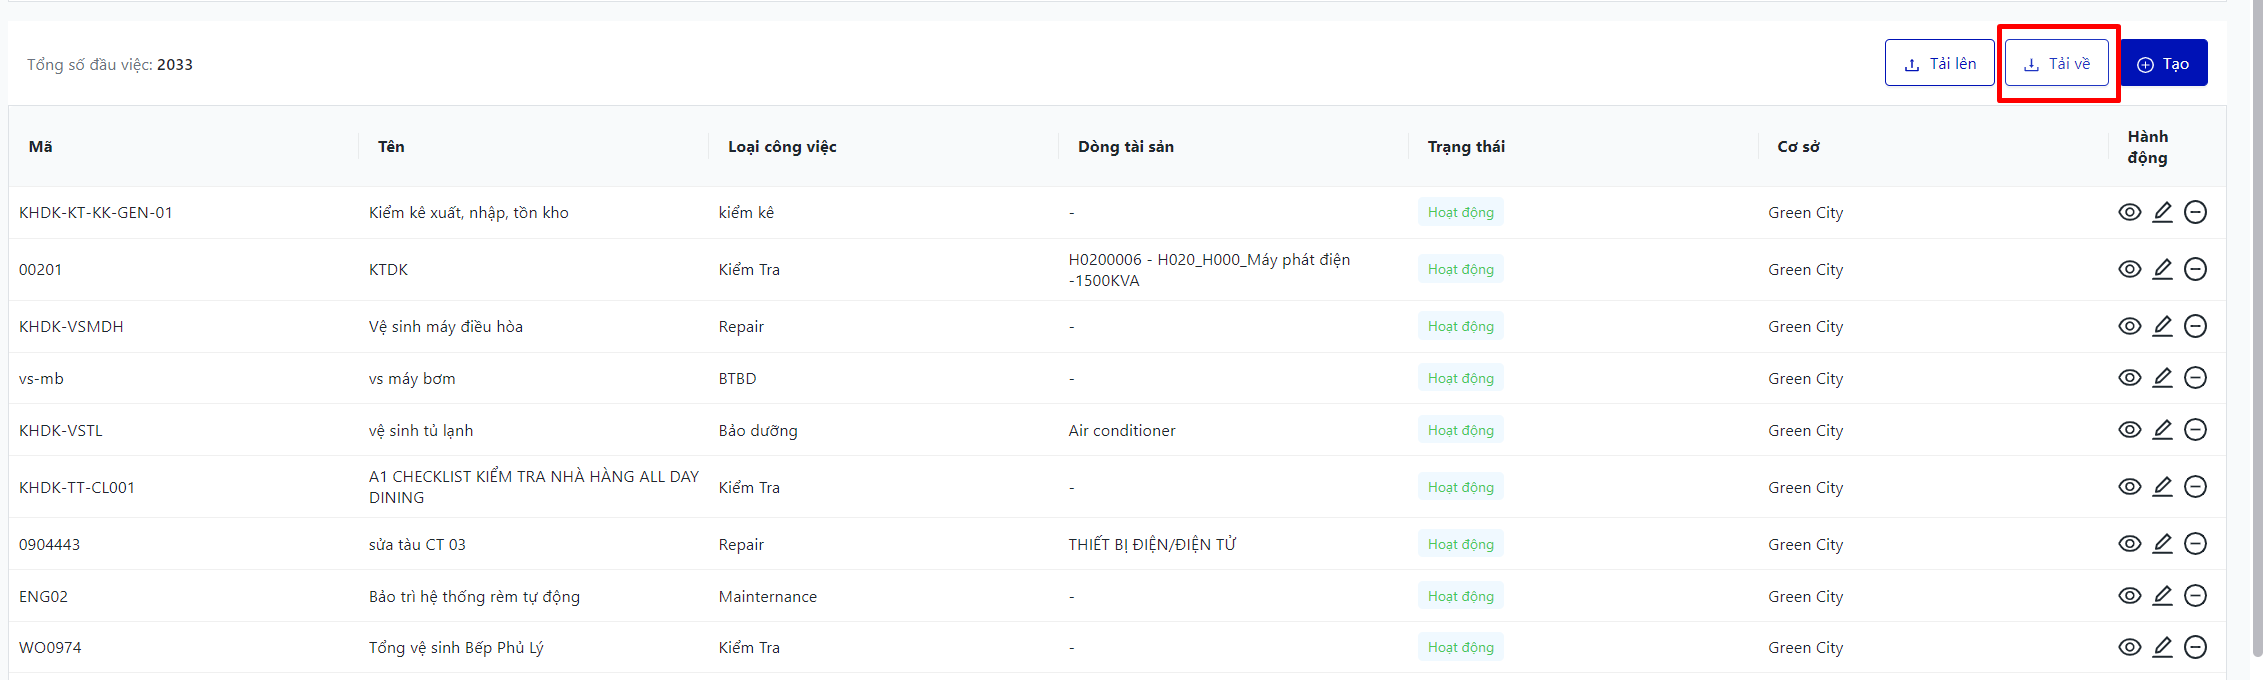Edit the ENG02 row with pencil icon

(2162, 596)
